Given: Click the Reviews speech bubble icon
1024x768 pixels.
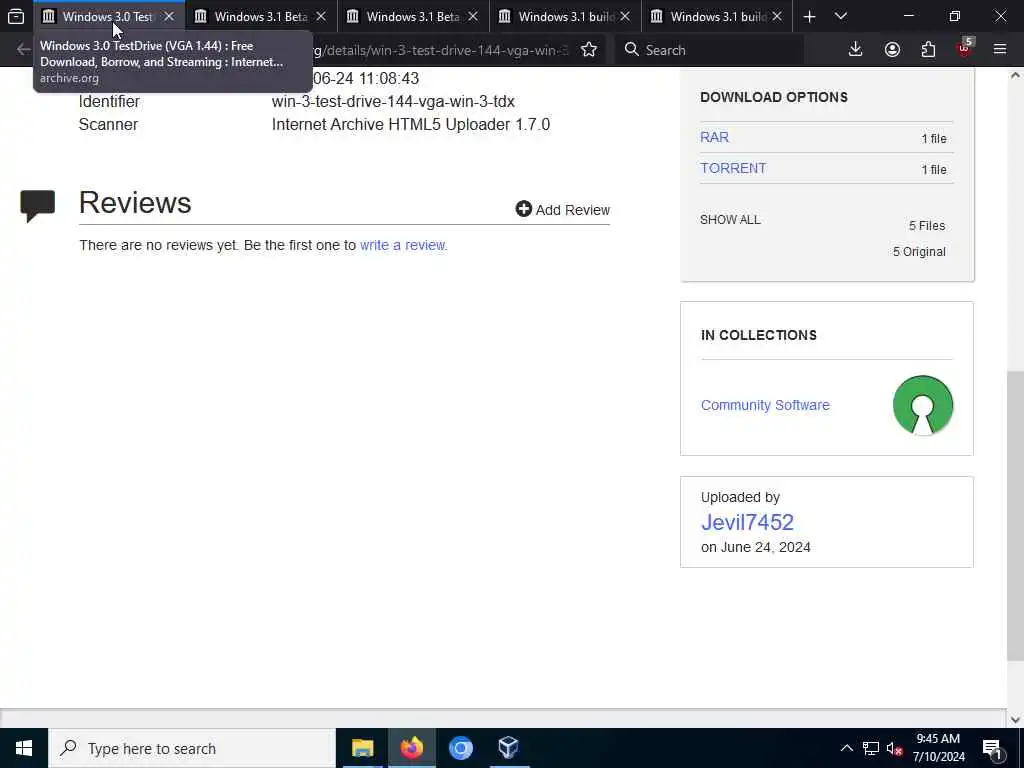Looking at the screenshot, I should (x=38, y=206).
